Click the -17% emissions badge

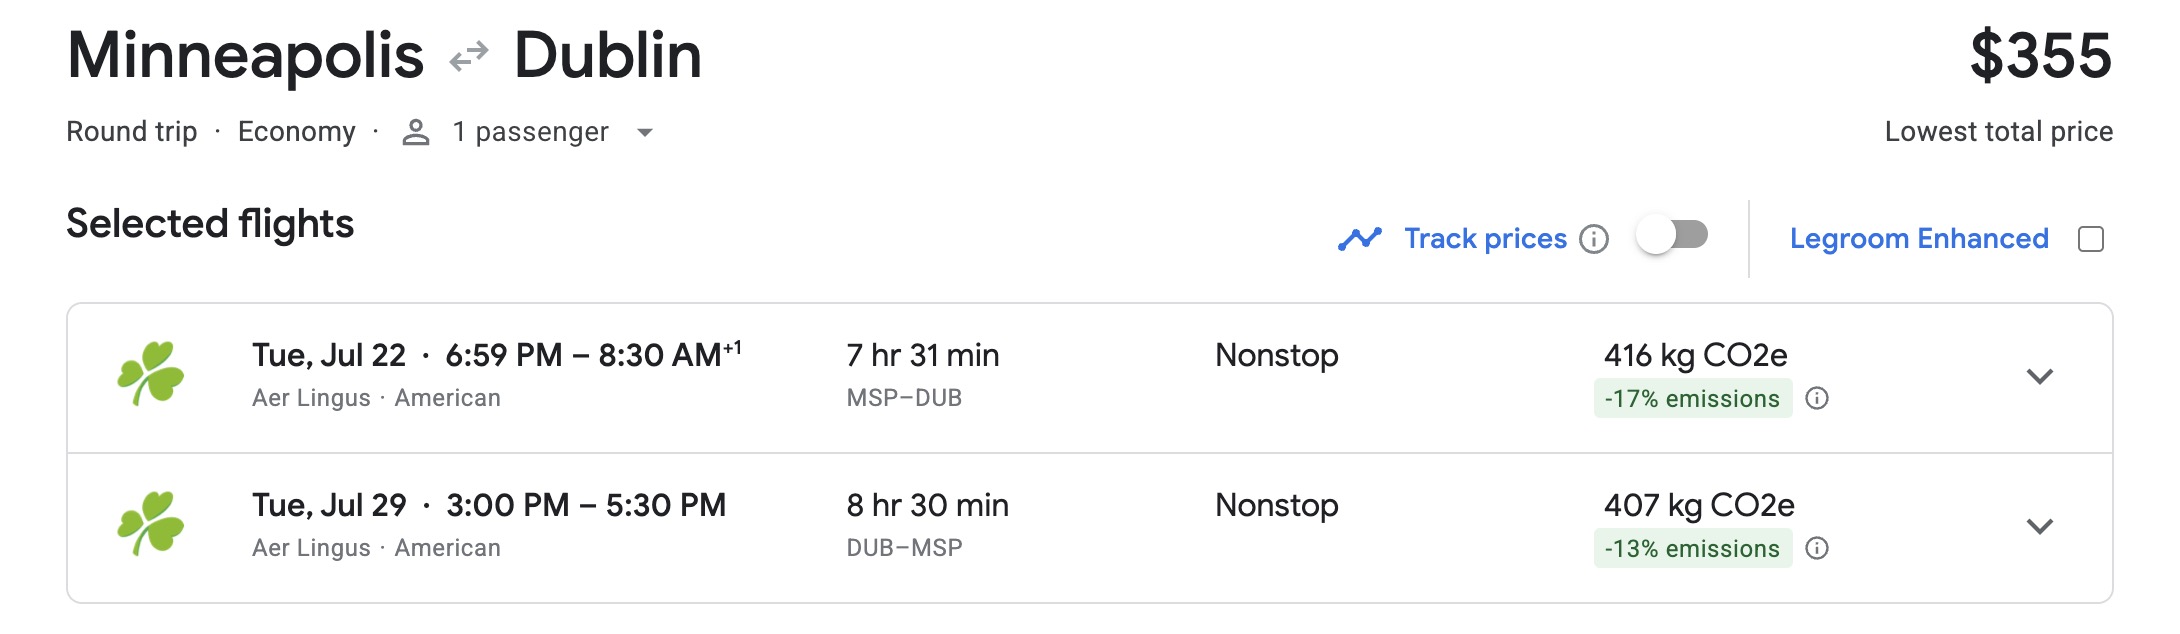tap(1692, 398)
